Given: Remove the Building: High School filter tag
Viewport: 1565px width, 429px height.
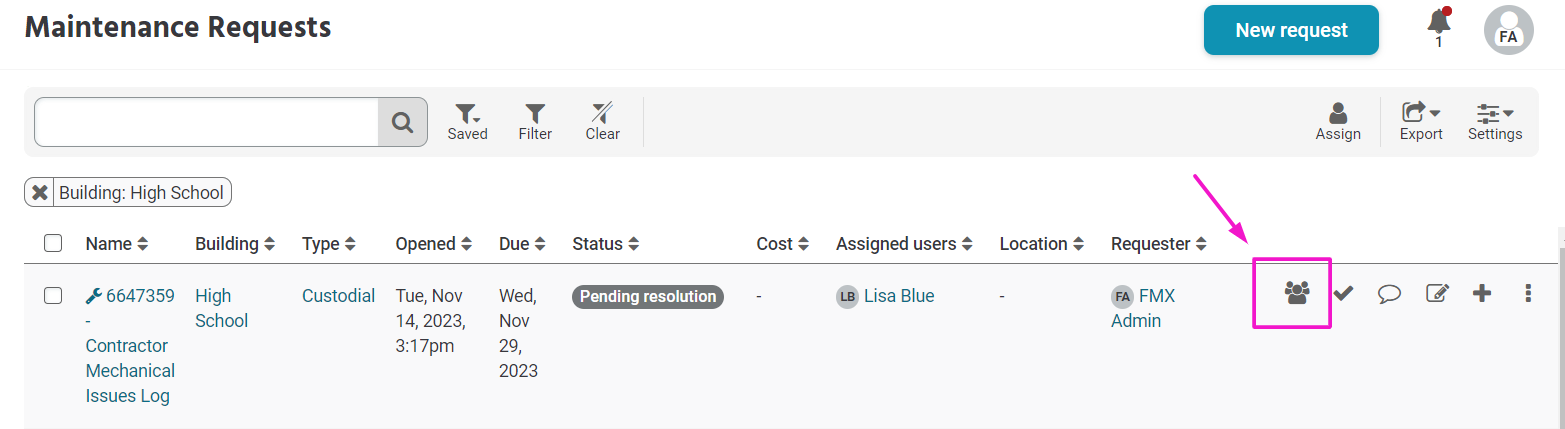Looking at the screenshot, I should click(x=40, y=193).
